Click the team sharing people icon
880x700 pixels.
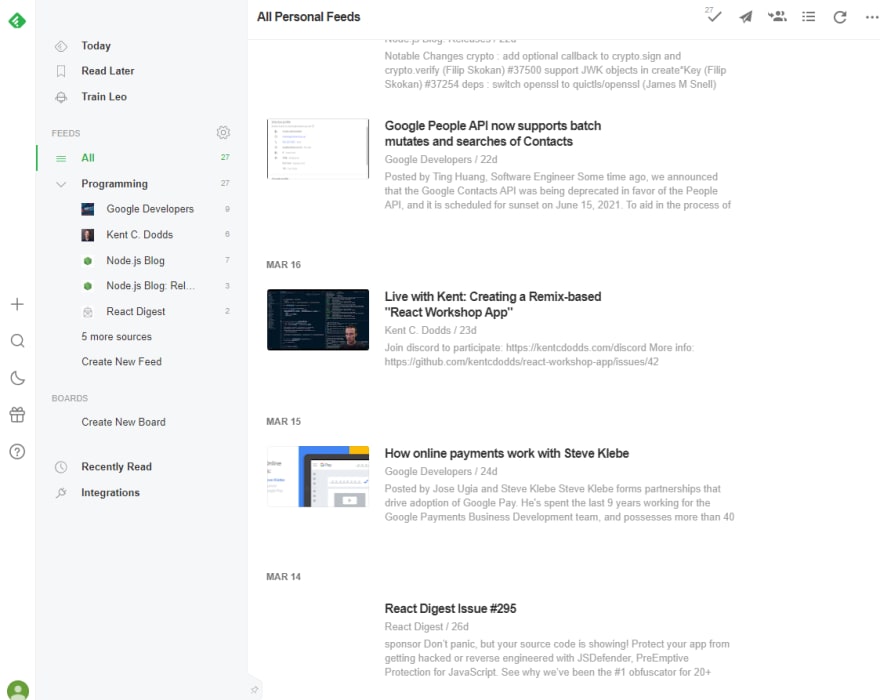click(777, 17)
